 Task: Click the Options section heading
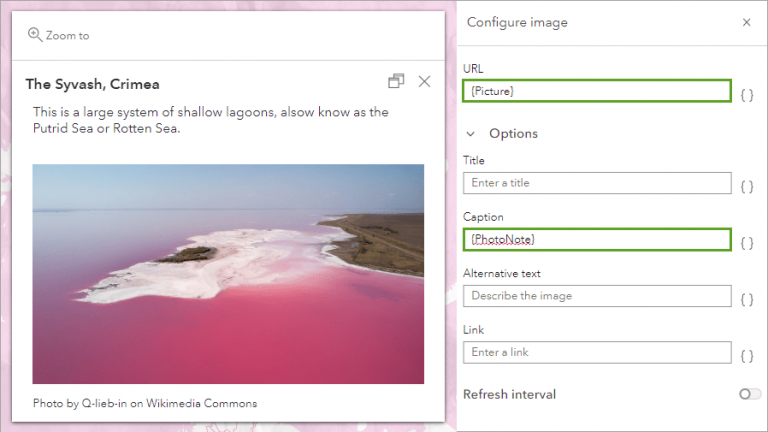pos(513,134)
